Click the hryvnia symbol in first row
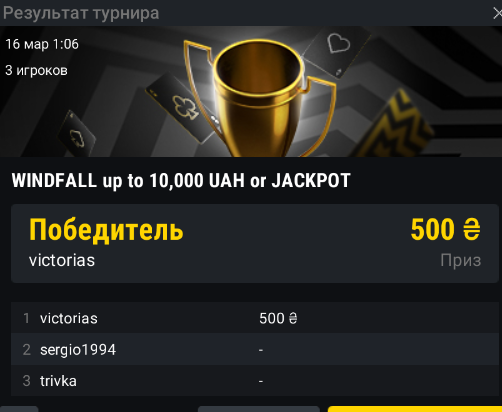 (293, 318)
